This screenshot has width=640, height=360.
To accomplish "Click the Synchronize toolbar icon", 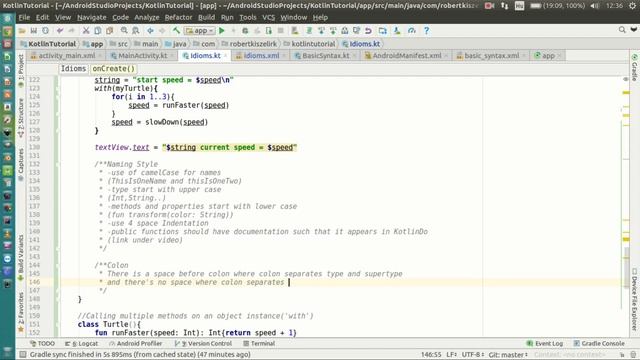I will click(x=46, y=31).
